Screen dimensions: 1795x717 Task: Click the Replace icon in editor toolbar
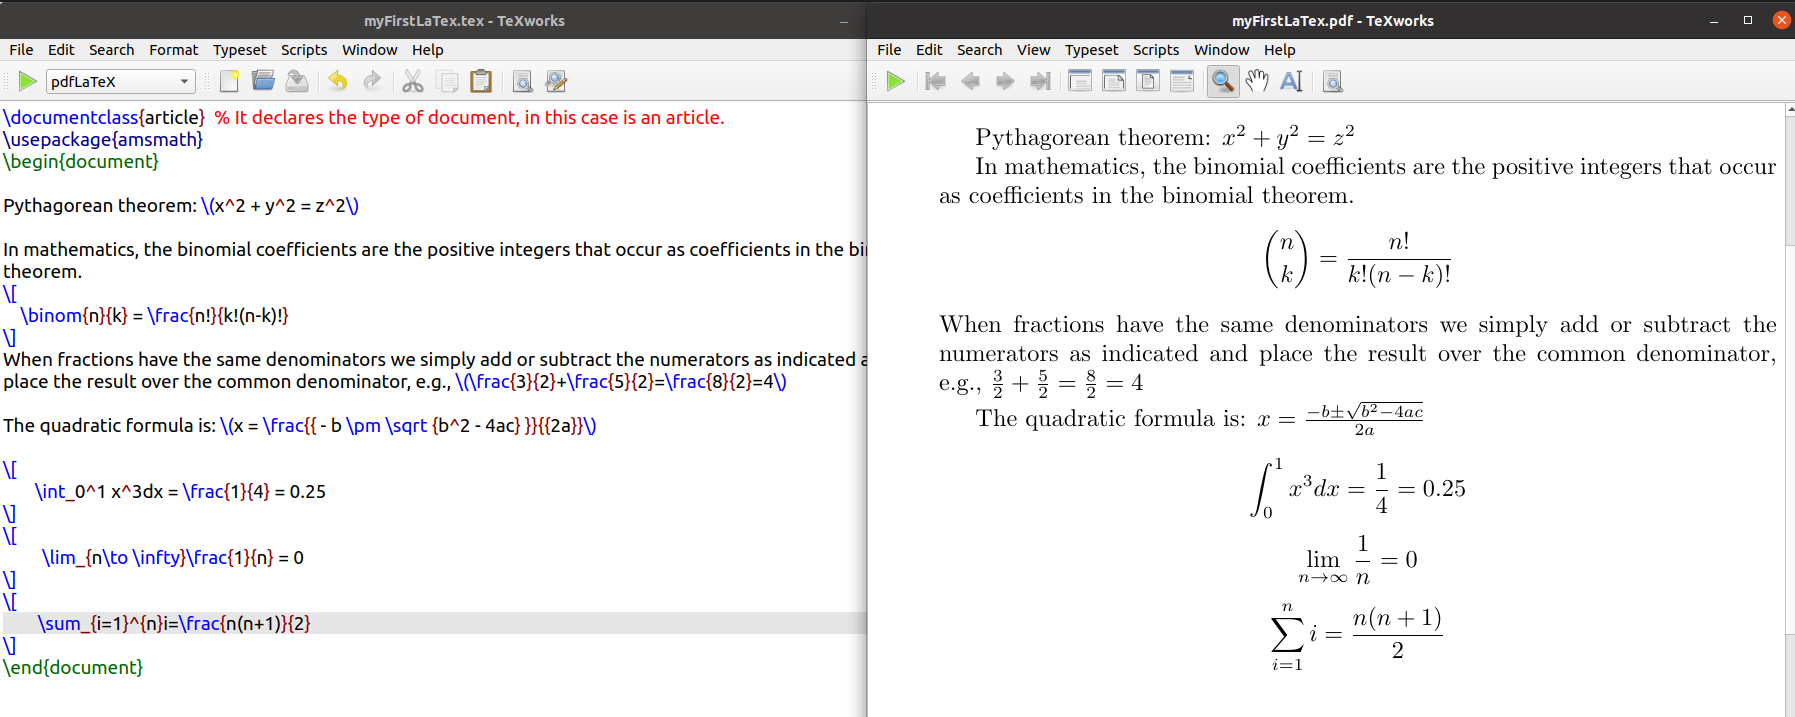[556, 82]
